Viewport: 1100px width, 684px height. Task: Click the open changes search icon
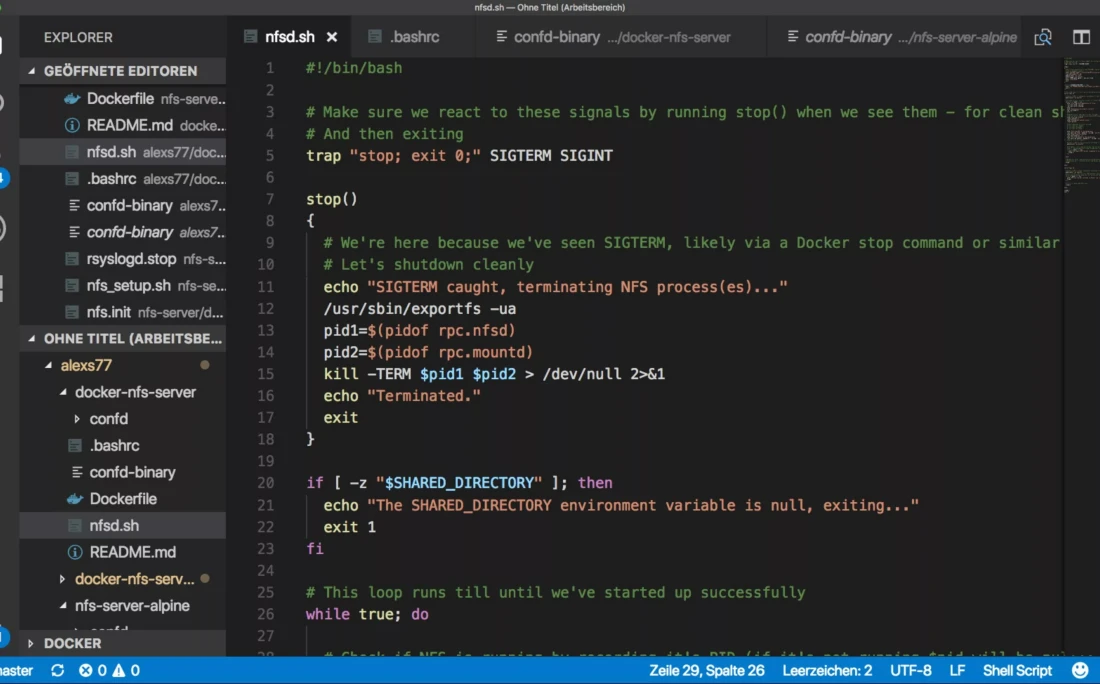(1043, 37)
